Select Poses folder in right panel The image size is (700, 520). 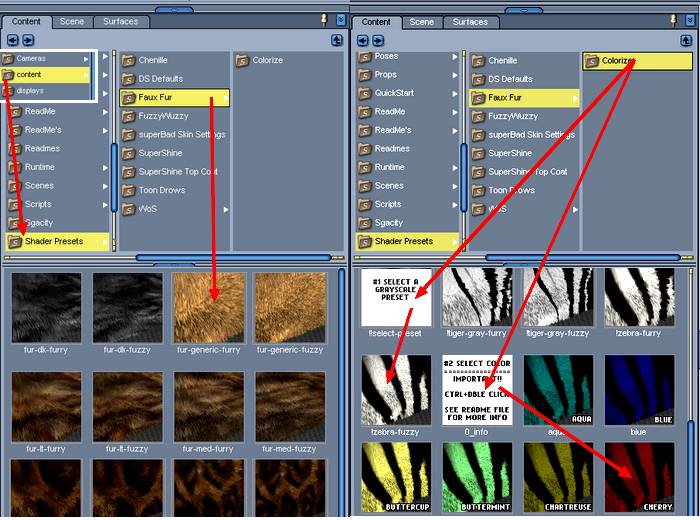click(x=407, y=56)
